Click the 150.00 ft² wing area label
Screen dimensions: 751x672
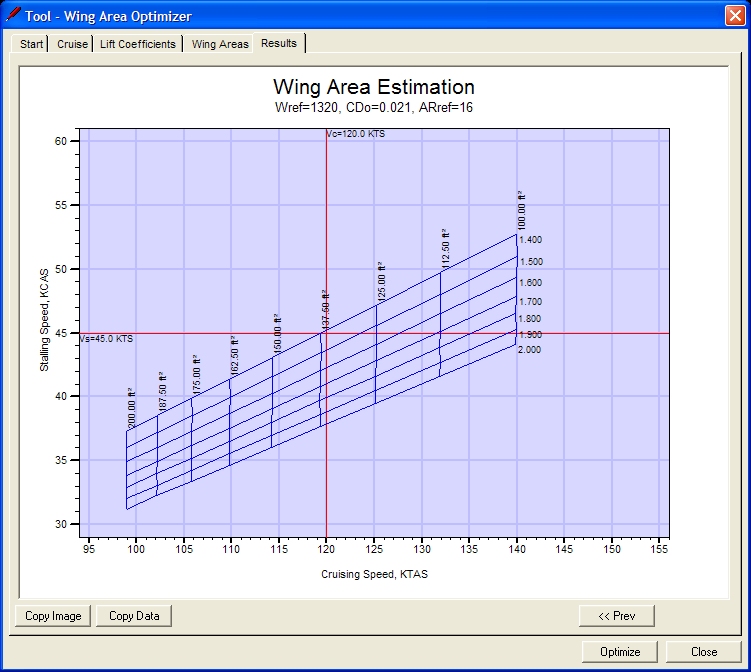(x=277, y=334)
